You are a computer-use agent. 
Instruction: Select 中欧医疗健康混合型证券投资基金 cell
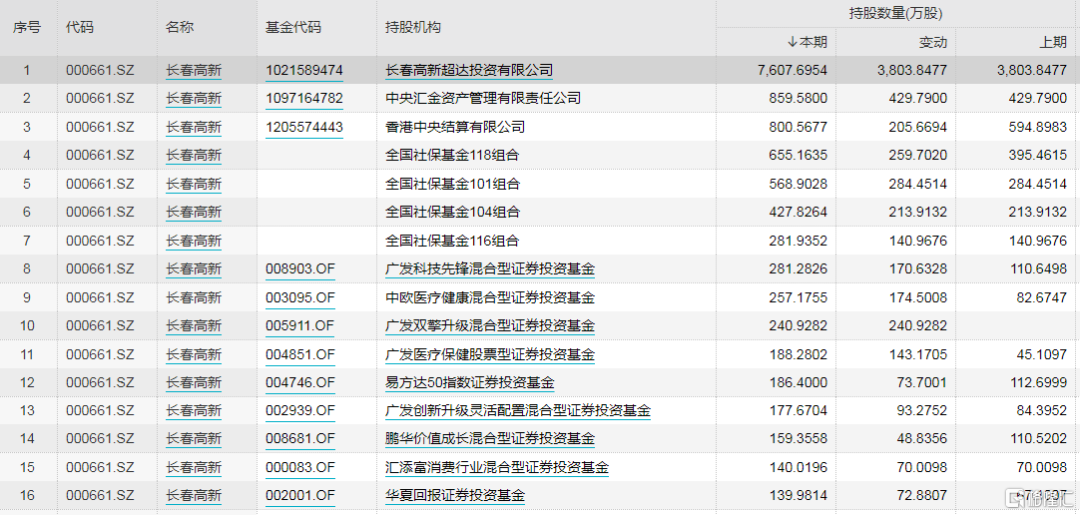point(490,297)
